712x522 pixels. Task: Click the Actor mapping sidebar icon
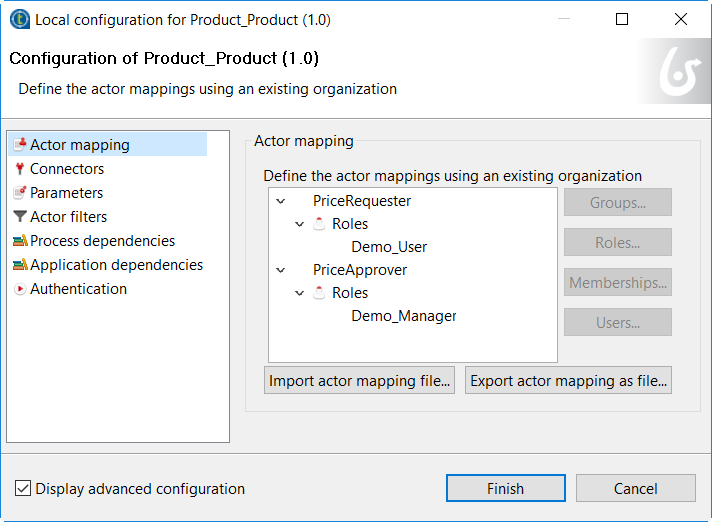coord(20,145)
